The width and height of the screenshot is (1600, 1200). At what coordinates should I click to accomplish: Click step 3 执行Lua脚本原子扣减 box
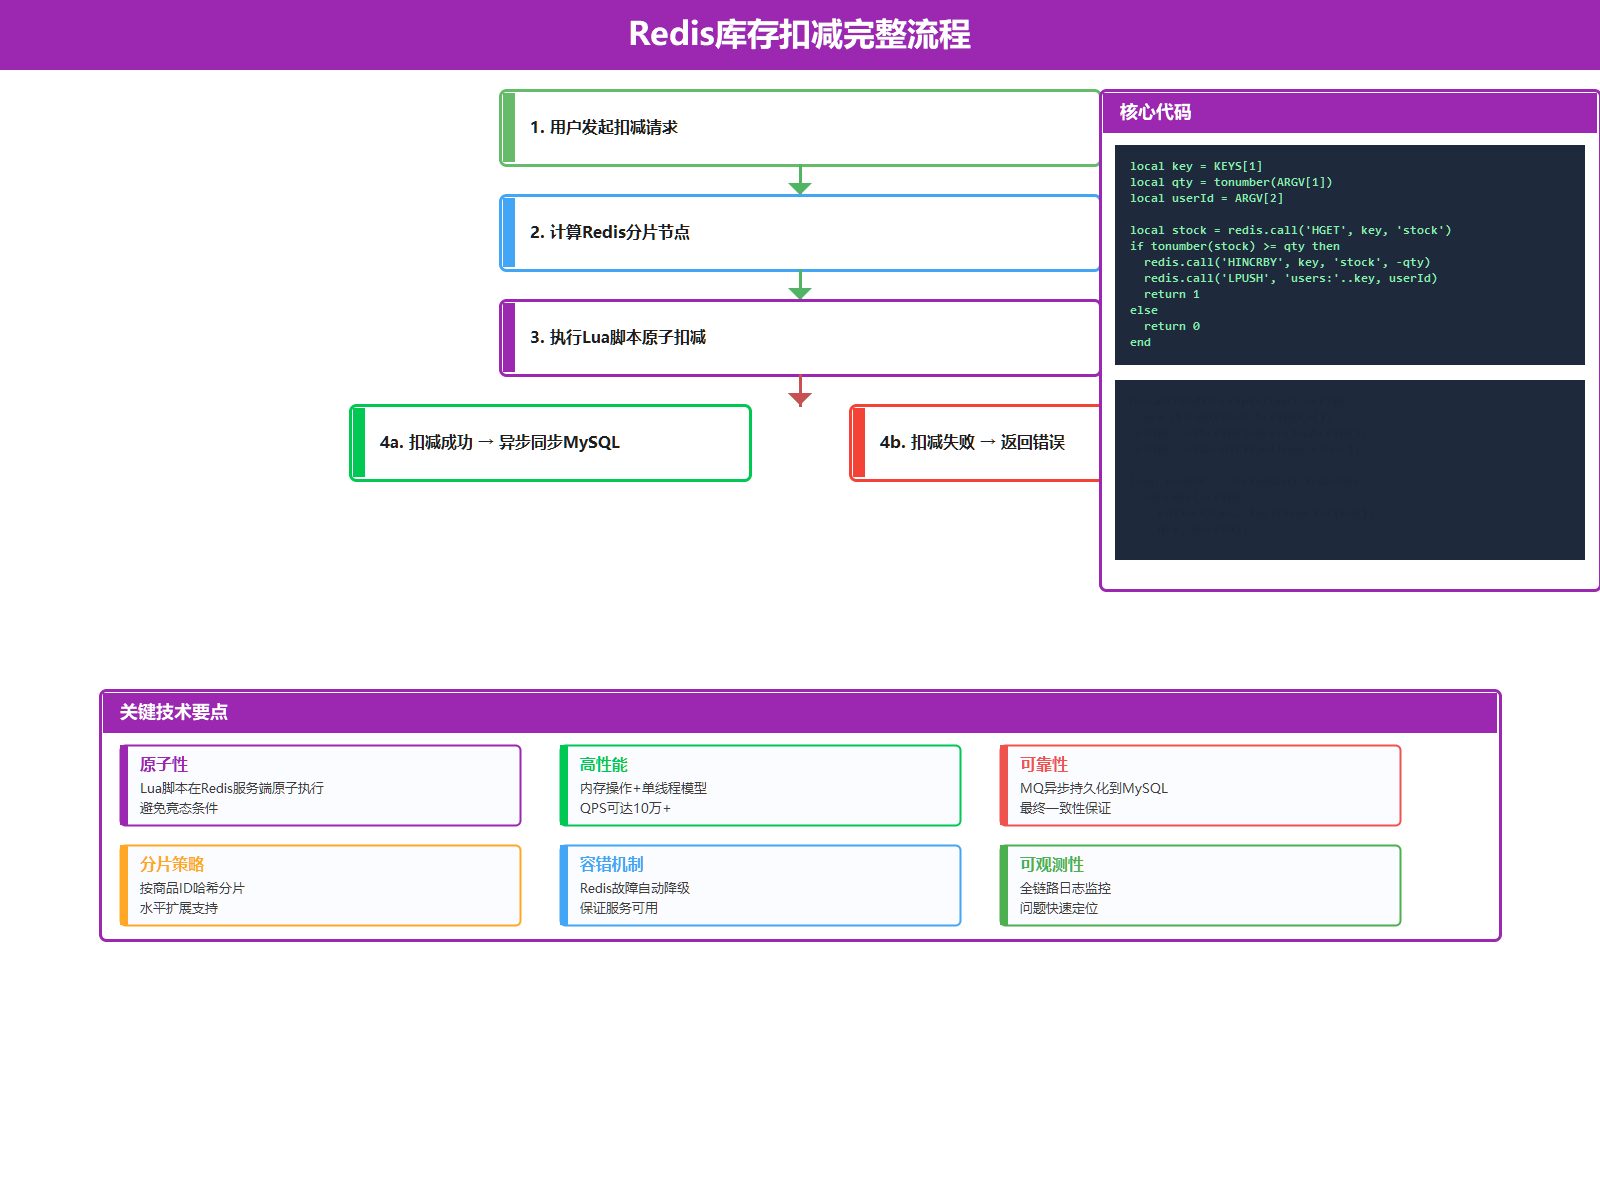[x=800, y=338]
